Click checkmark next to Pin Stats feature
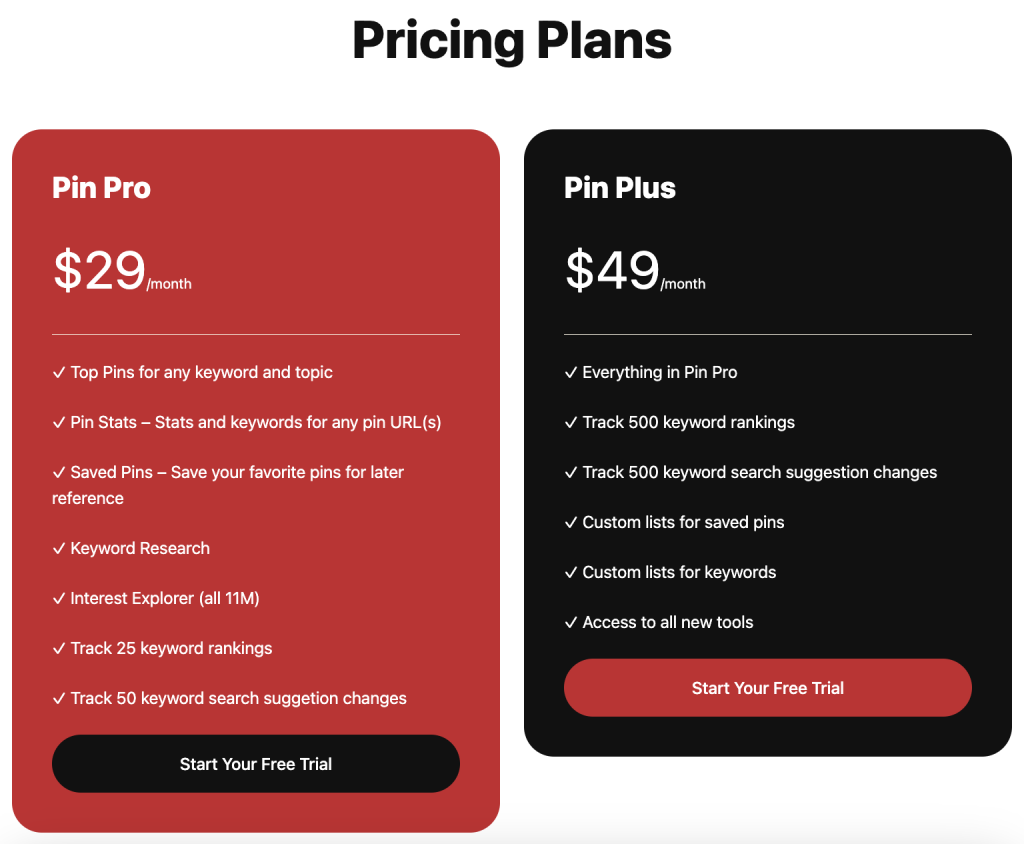The height and width of the screenshot is (844, 1024). coord(59,423)
